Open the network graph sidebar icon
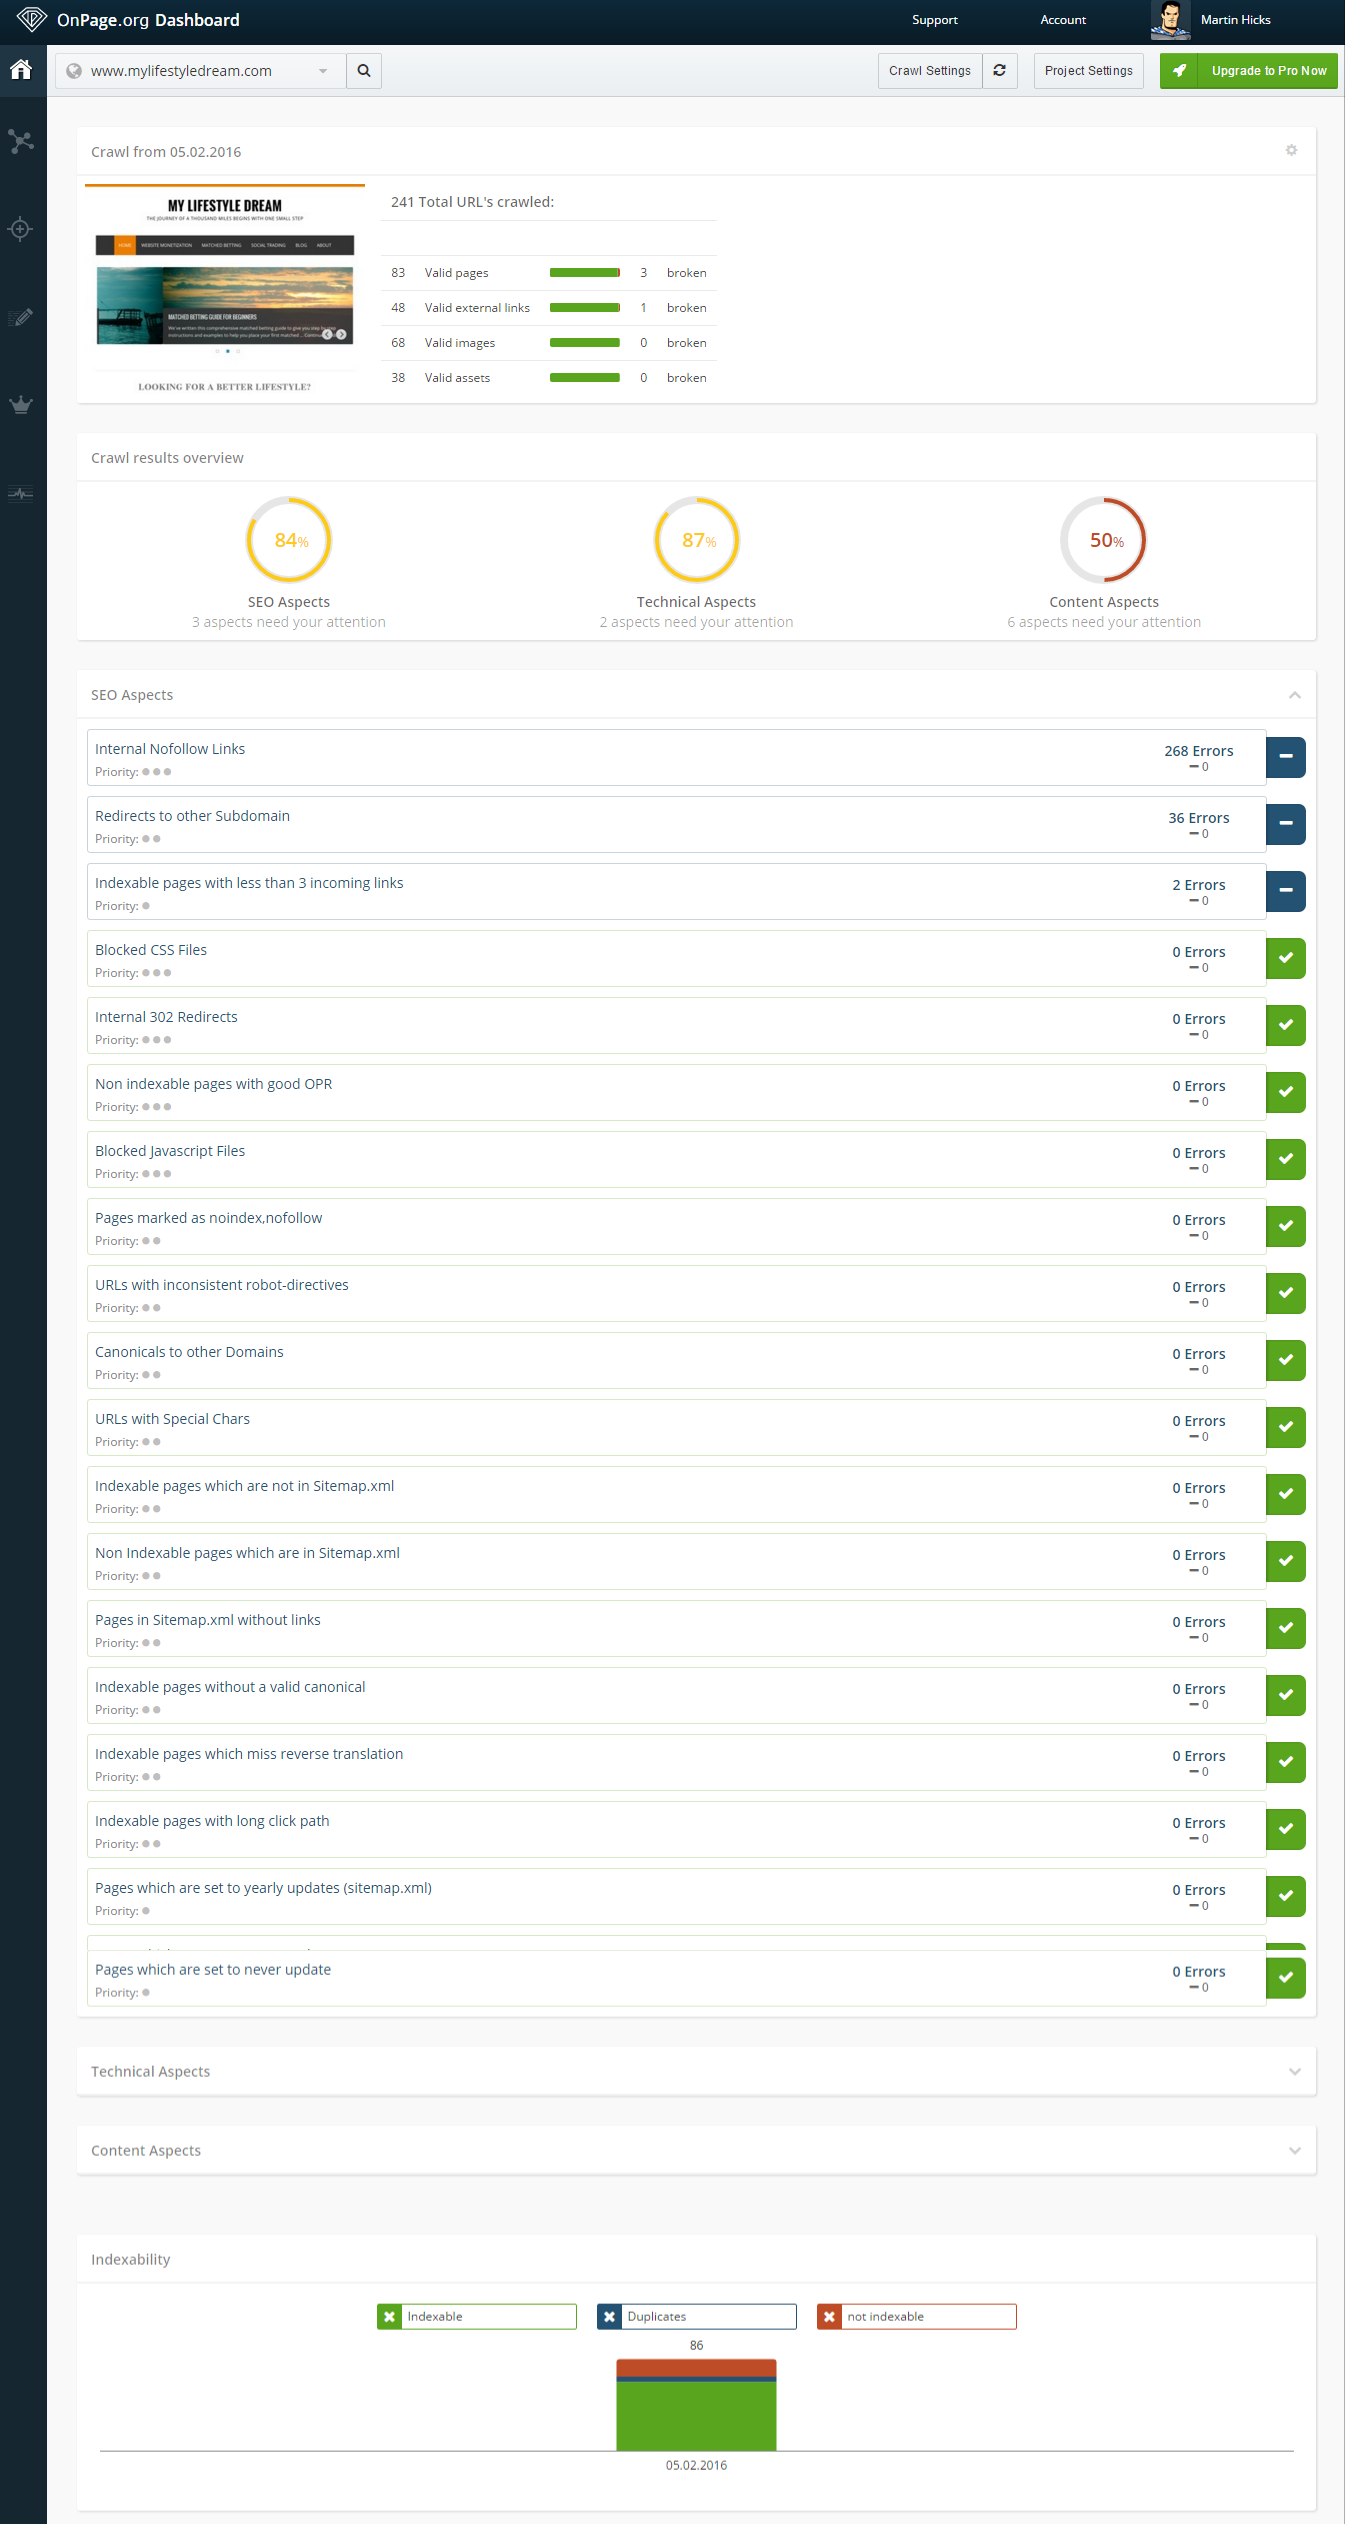Image resolution: width=1345 pixels, height=2524 pixels. coord(21,141)
